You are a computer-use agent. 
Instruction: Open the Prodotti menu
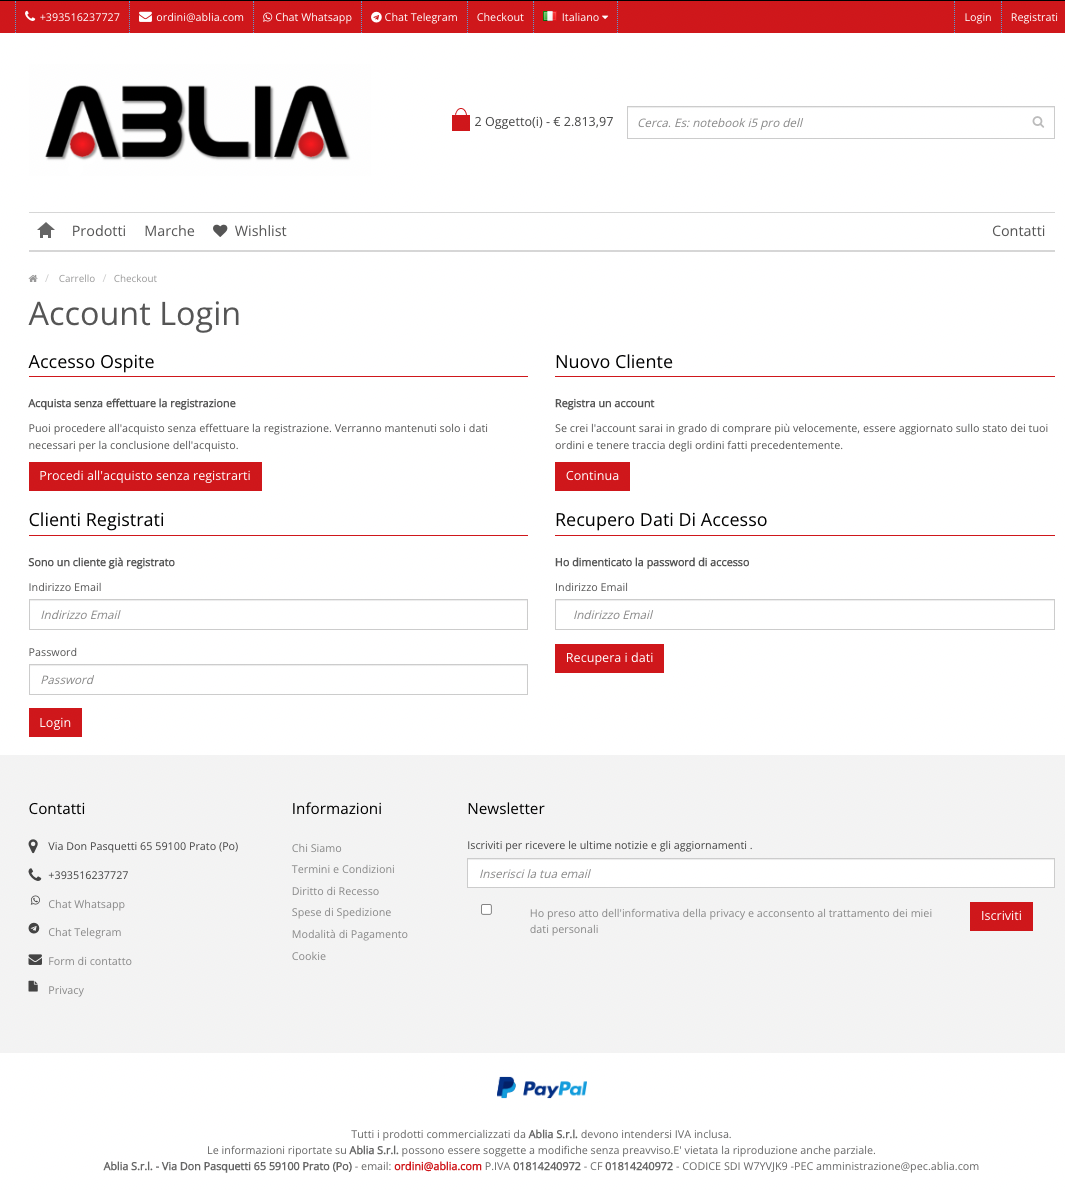pyautogui.click(x=99, y=231)
